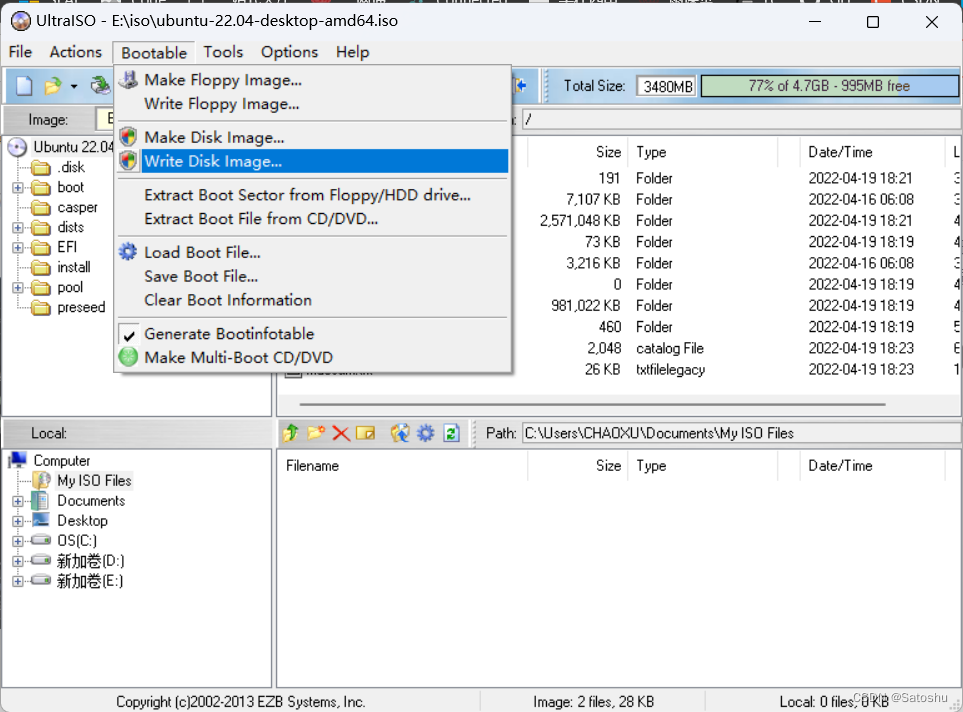The height and width of the screenshot is (712, 963).
Task: Click Load Boot File menu entry
Action: pyautogui.click(x=202, y=253)
